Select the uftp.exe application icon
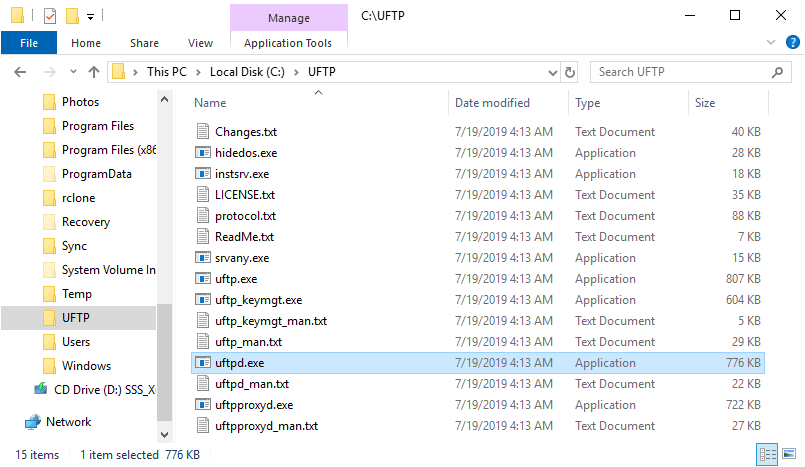This screenshot has width=805, height=467. click(x=203, y=279)
